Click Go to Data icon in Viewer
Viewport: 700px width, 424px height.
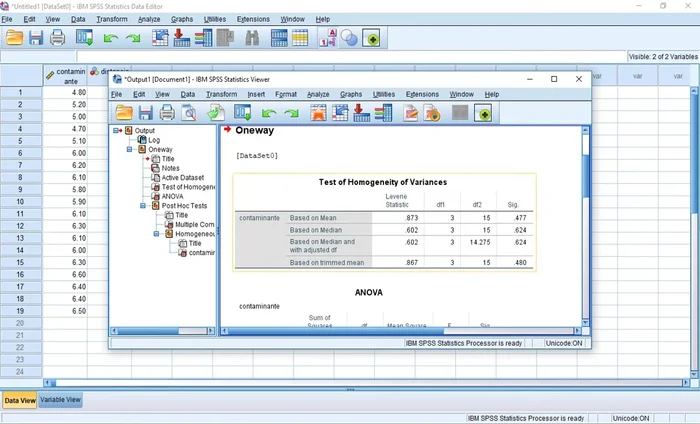pos(320,113)
